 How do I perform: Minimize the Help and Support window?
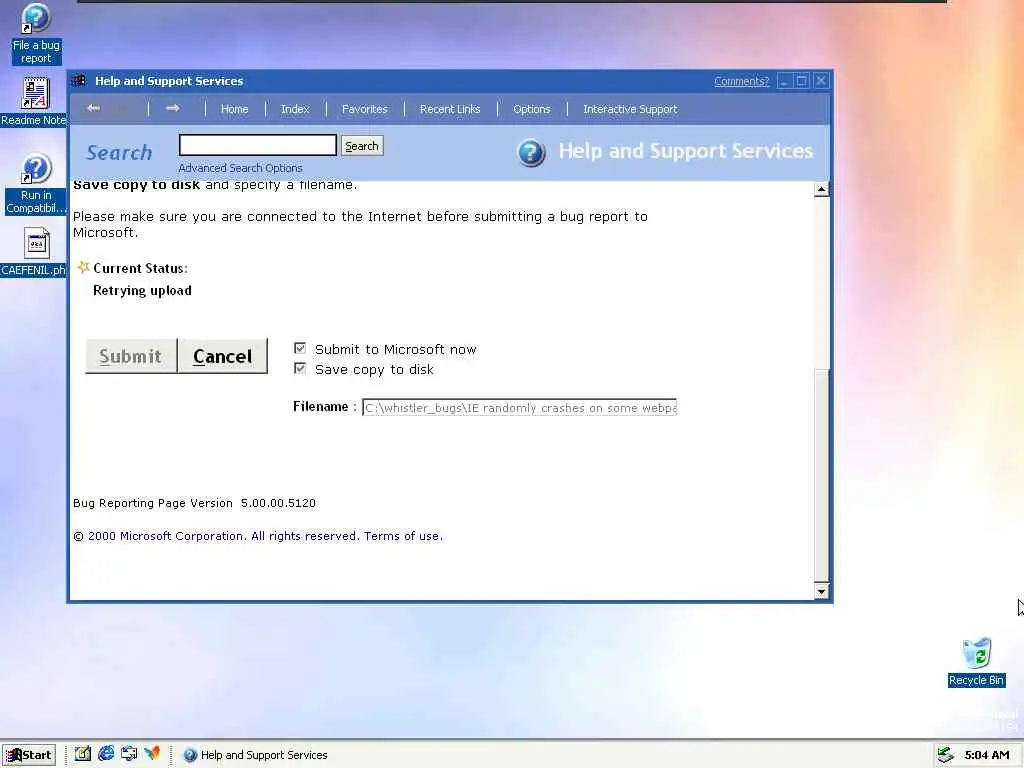pos(784,81)
